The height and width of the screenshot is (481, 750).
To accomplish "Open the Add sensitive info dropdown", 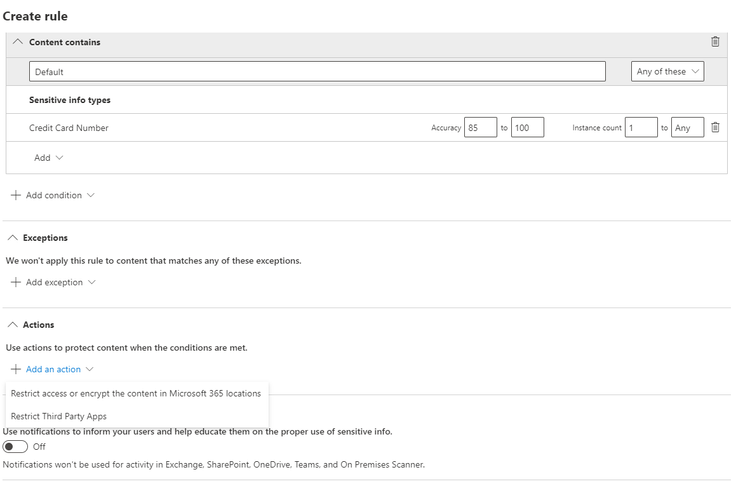I will 48,158.
